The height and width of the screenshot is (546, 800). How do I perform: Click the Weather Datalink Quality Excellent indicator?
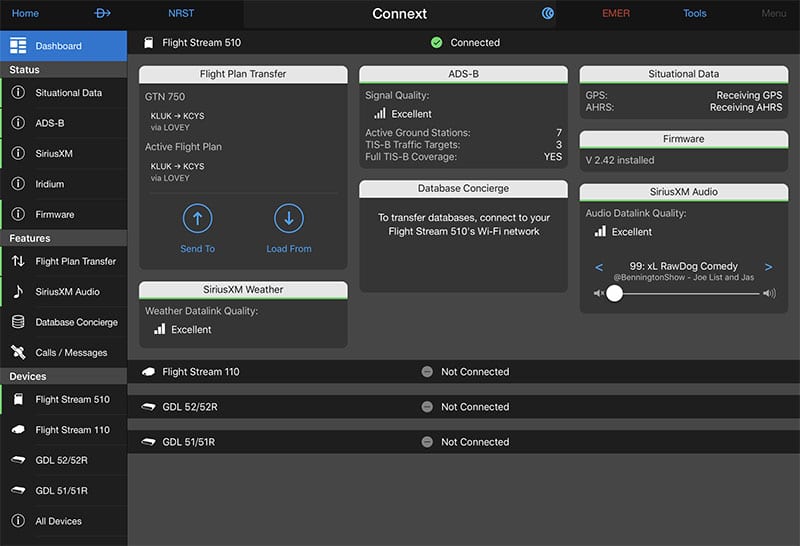pyautogui.click(x=183, y=330)
